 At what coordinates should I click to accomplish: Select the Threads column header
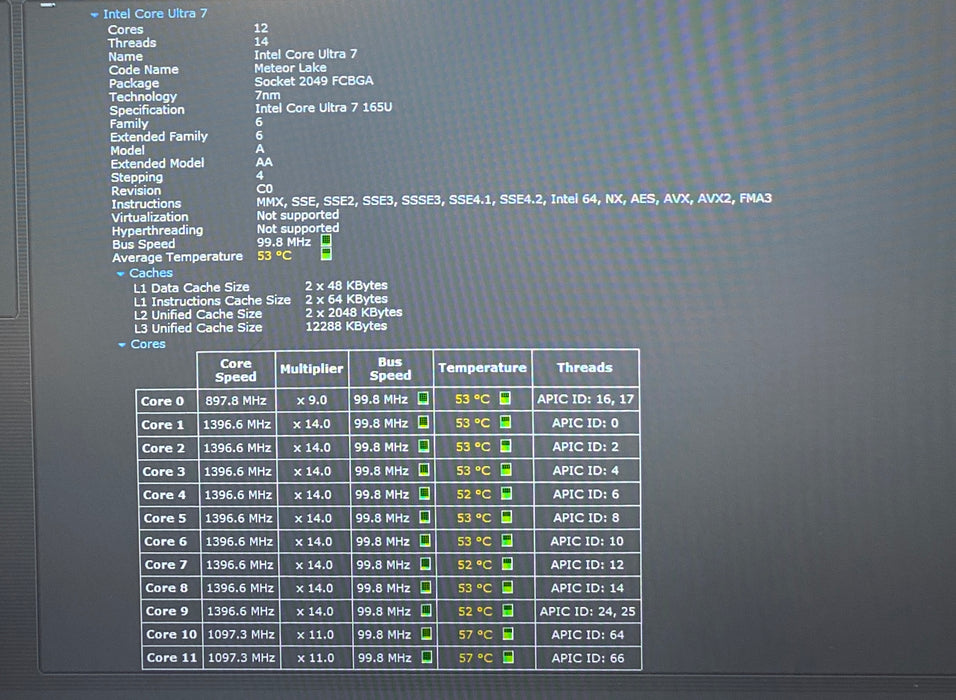point(585,368)
